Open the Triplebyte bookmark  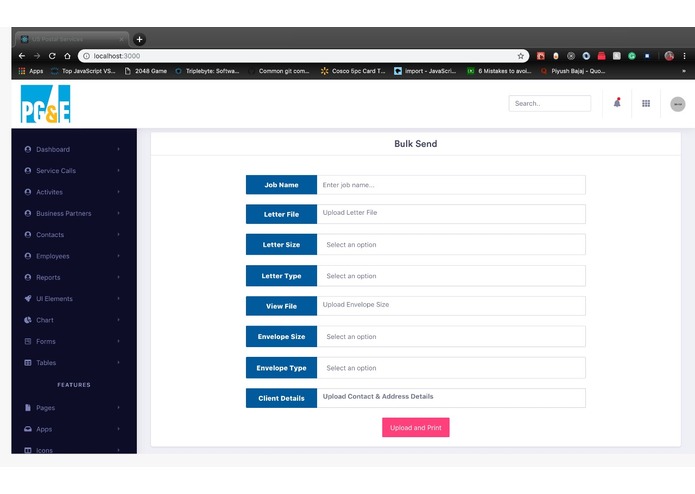pyautogui.click(x=207, y=71)
